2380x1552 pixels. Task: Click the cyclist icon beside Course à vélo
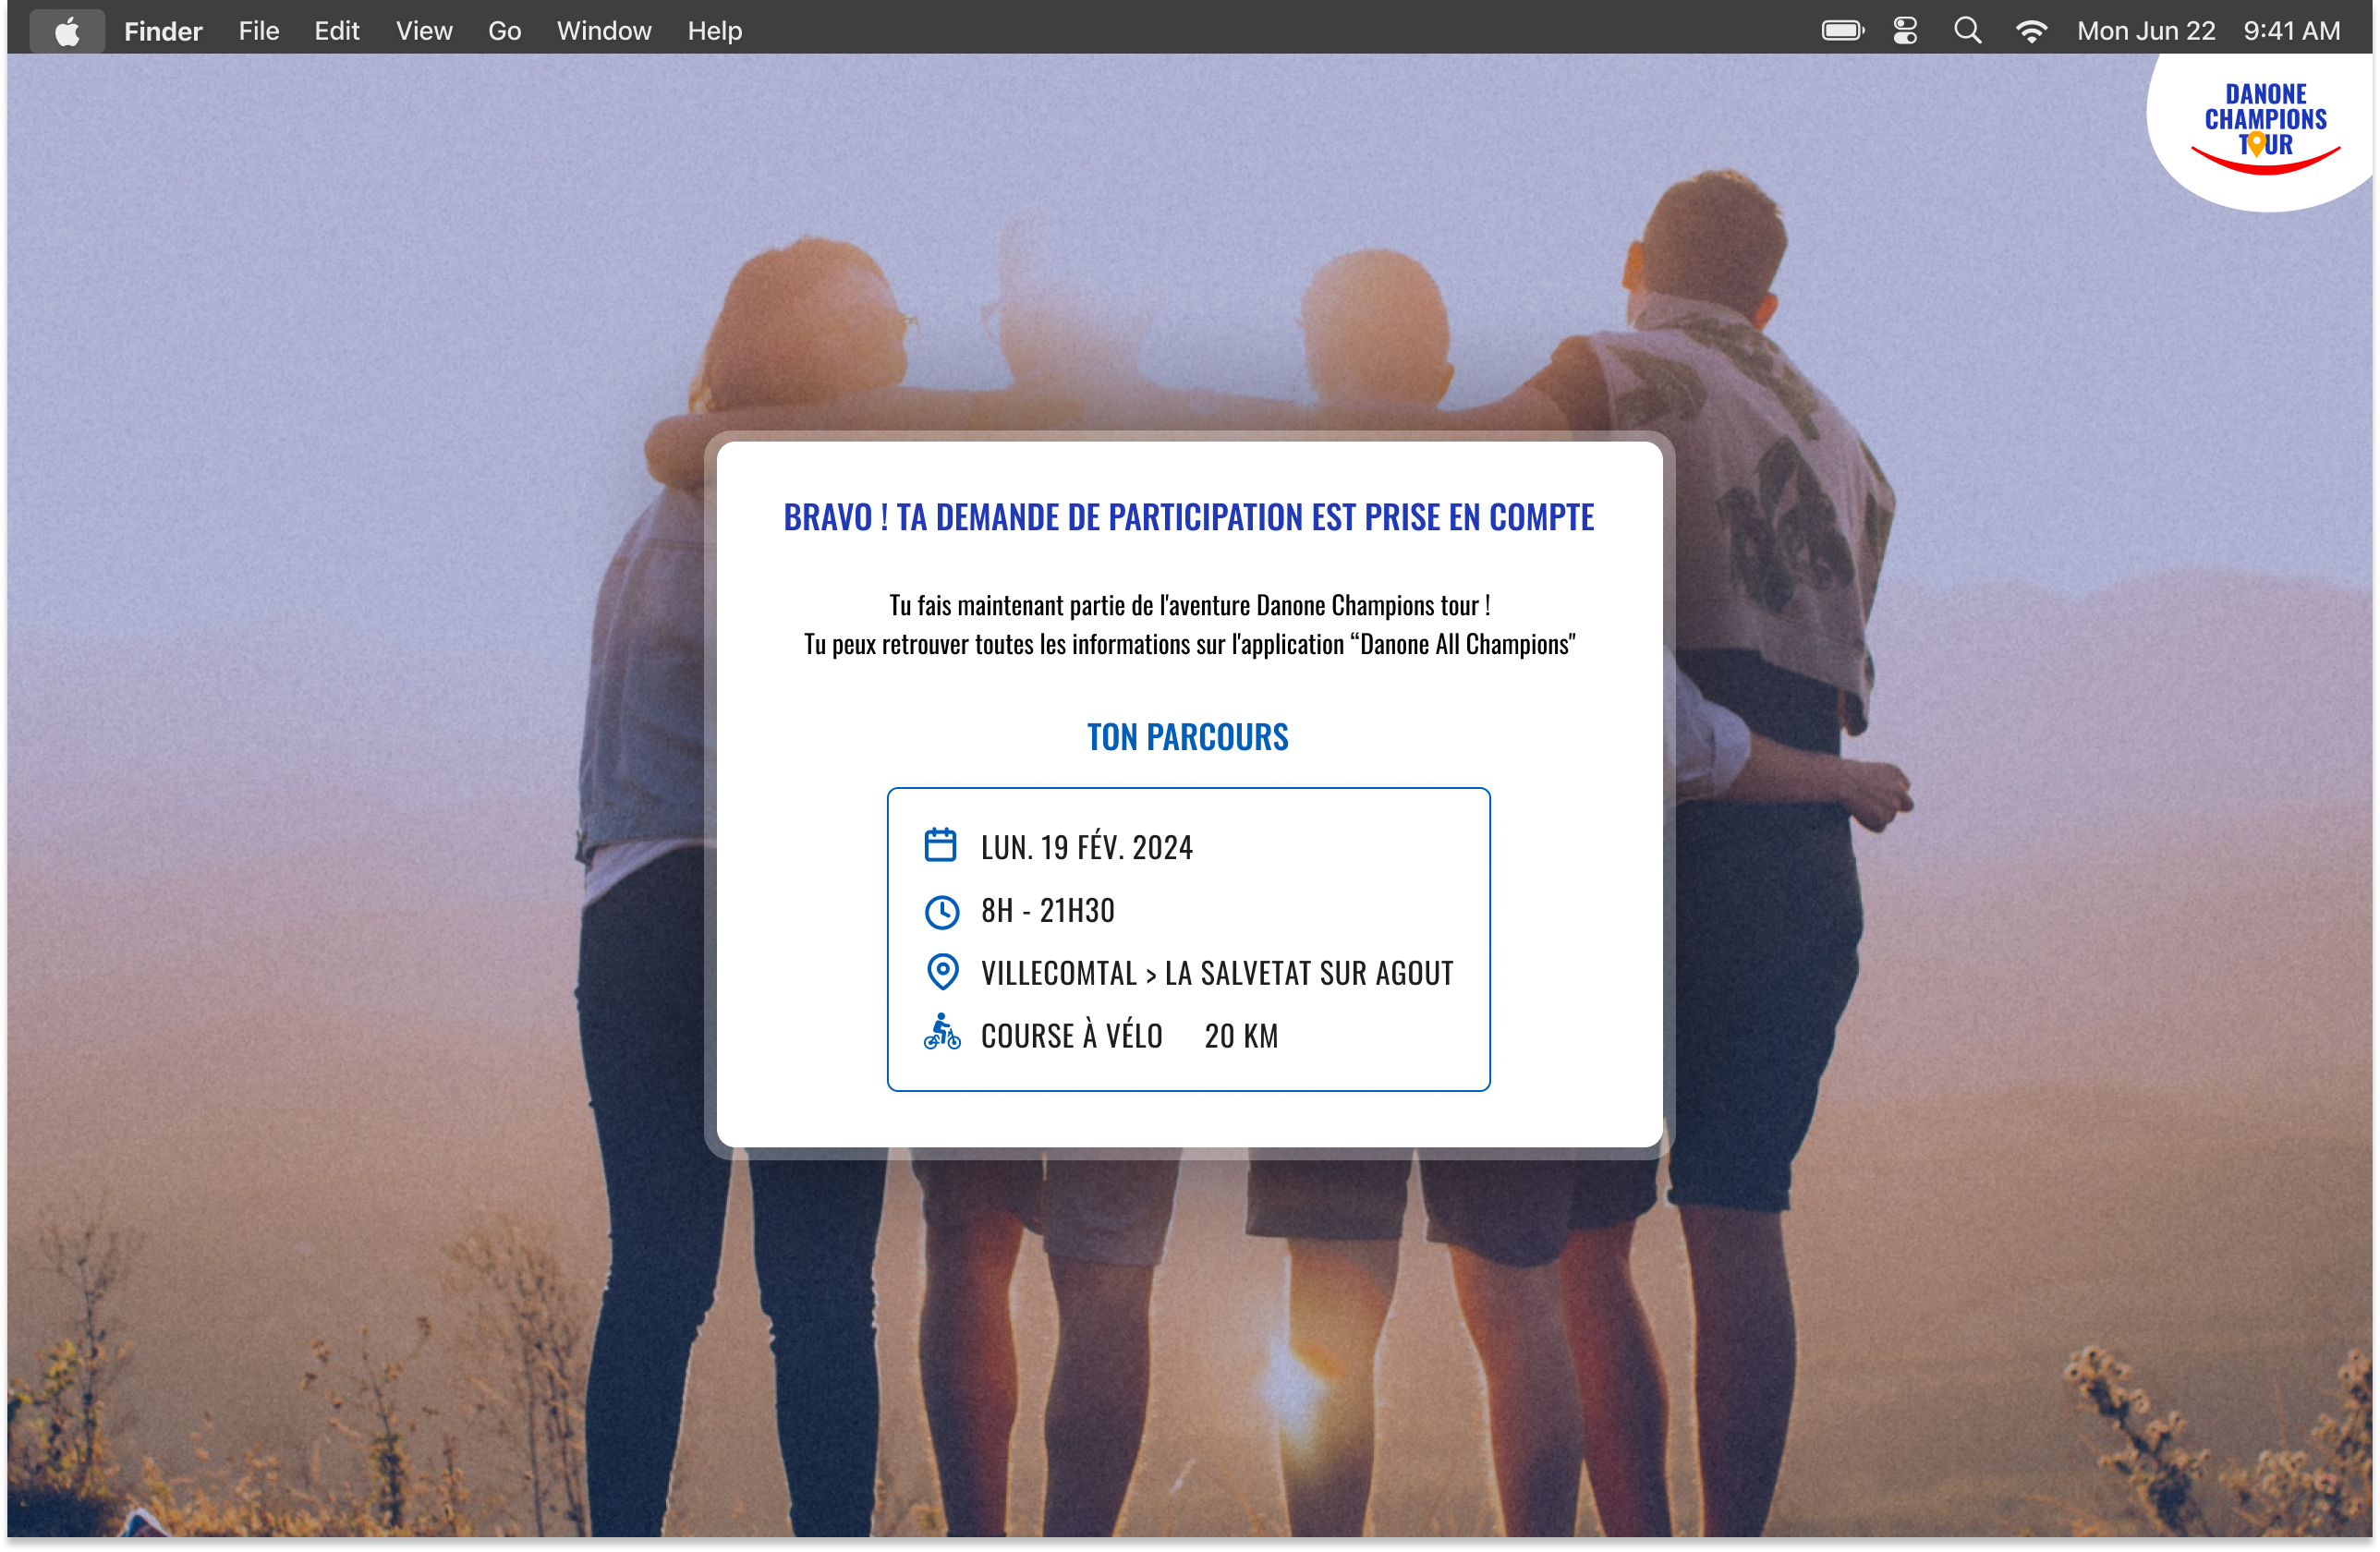942,1033
